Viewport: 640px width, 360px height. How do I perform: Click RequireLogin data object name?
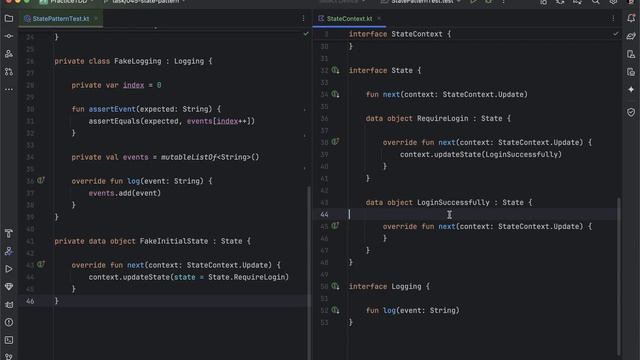point(442,118)
